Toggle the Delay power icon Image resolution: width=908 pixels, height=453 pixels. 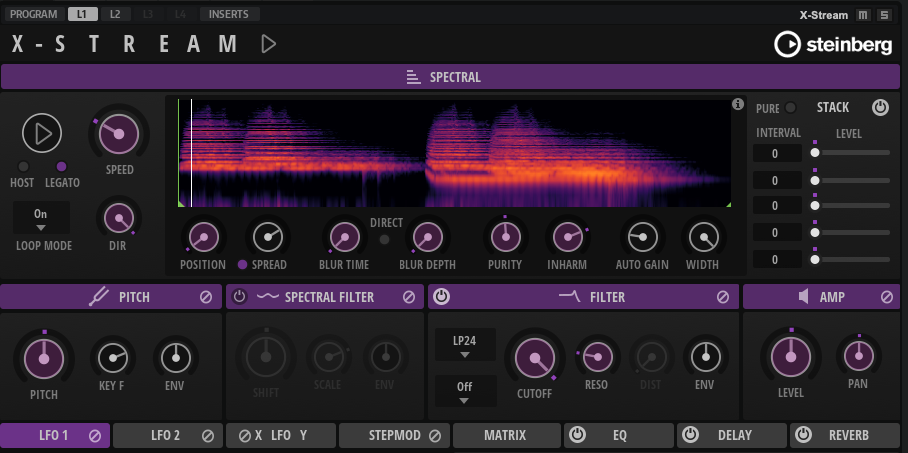tap(691, 435)
